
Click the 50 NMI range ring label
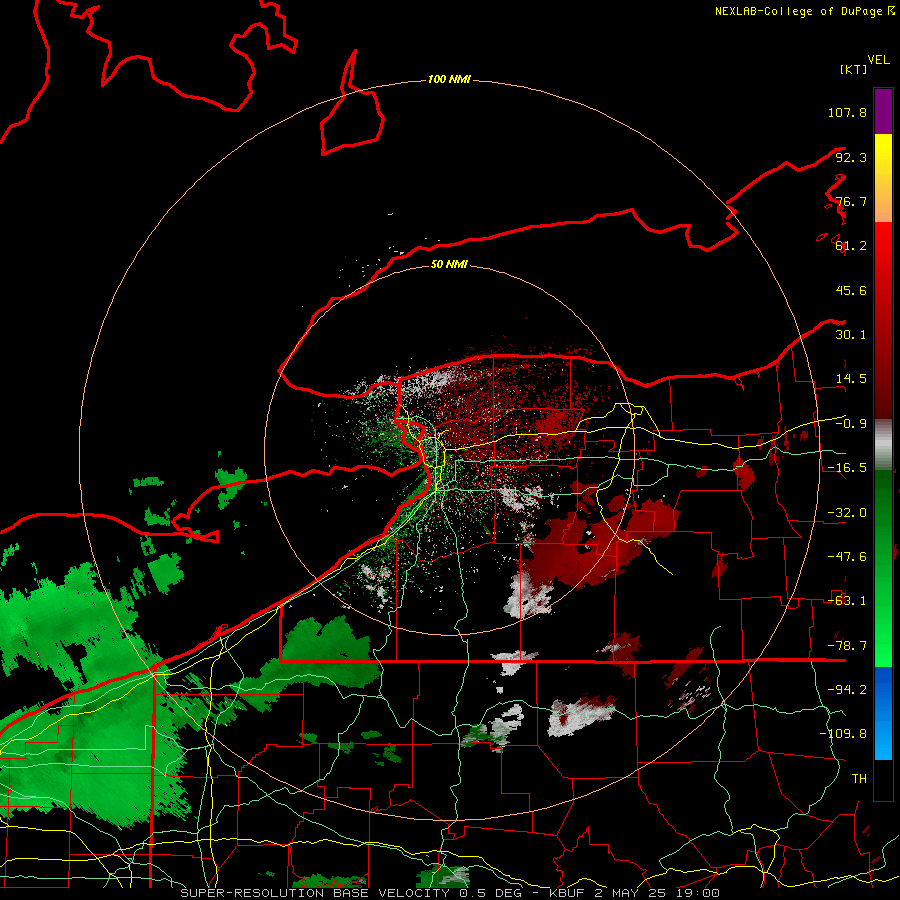[449, 265]
